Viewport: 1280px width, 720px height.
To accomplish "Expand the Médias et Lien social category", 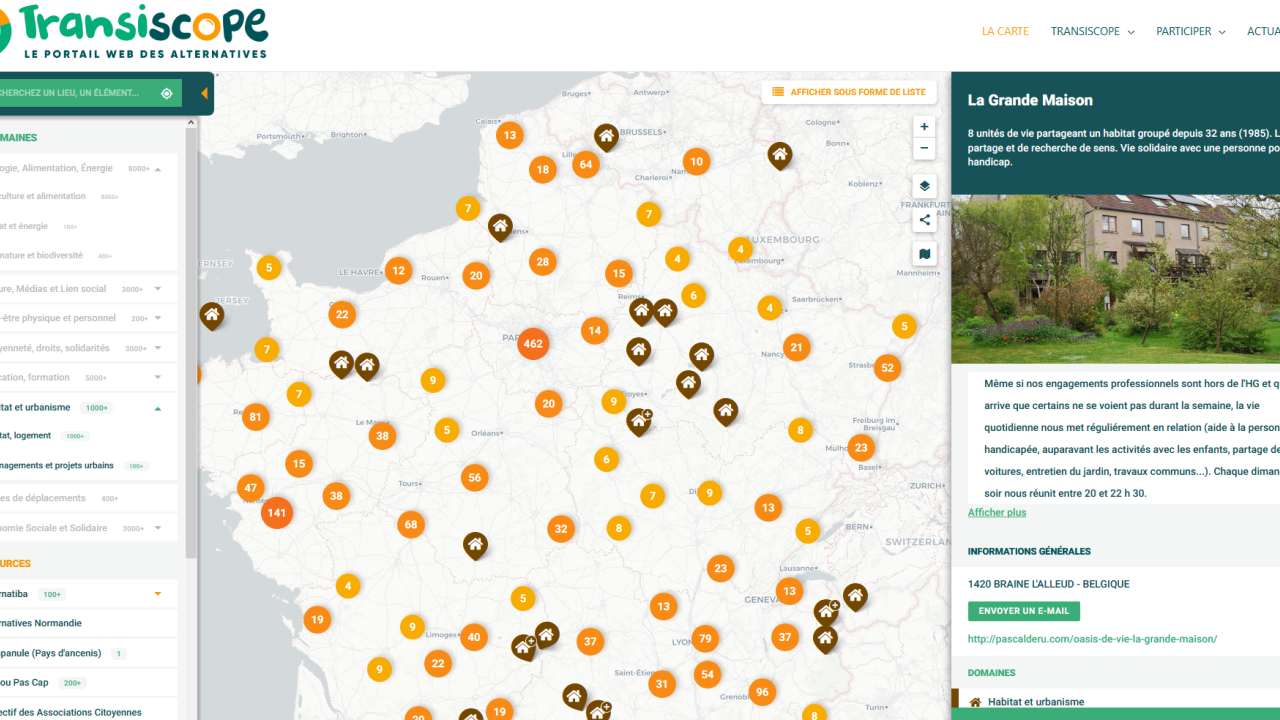I will coord(158,289).
